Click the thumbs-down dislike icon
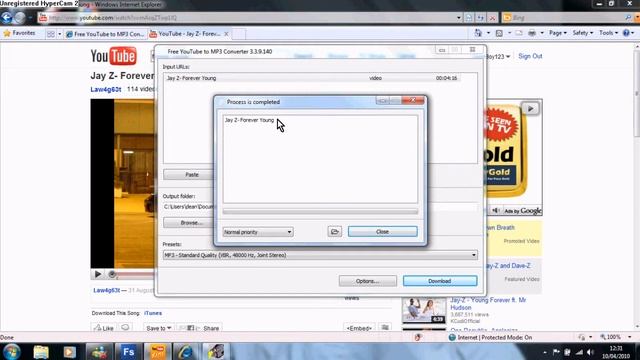The image size is (640, 360). click(125, 327)
